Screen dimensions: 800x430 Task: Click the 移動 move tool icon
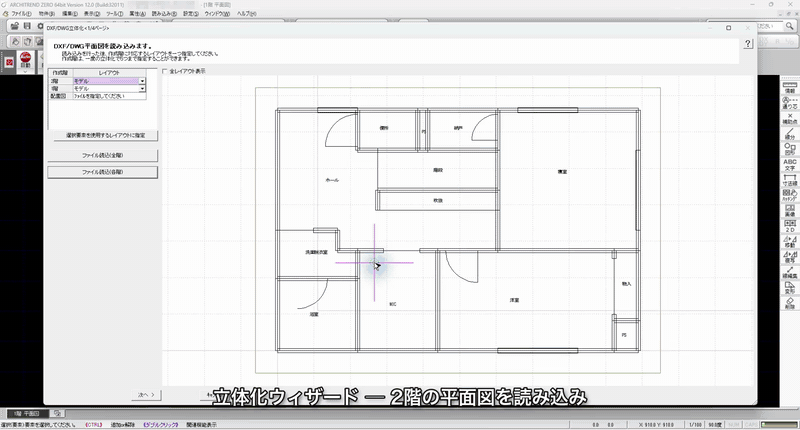(789, 241)
